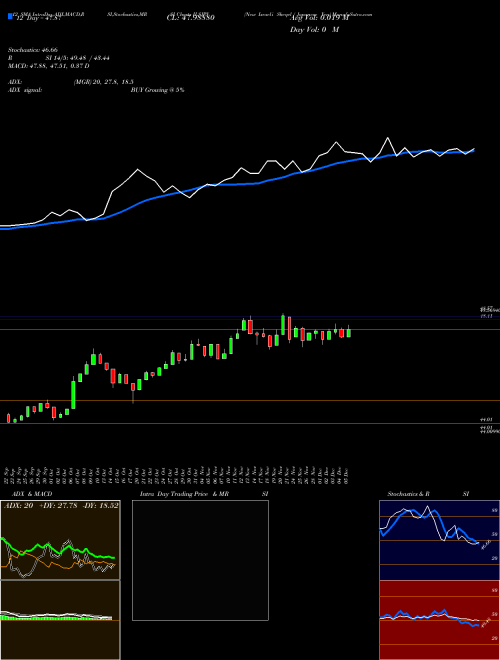Click the "Avg Vol: 0.019 M" text

click(x=319, y=18)
